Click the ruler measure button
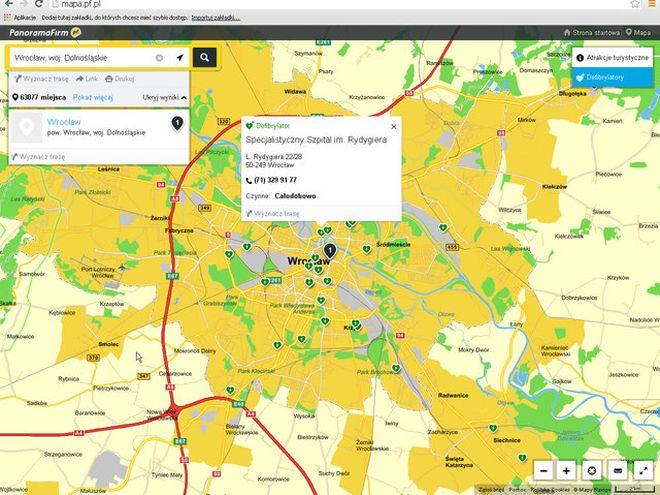This screenshot has height=495, width=660. 617,471
